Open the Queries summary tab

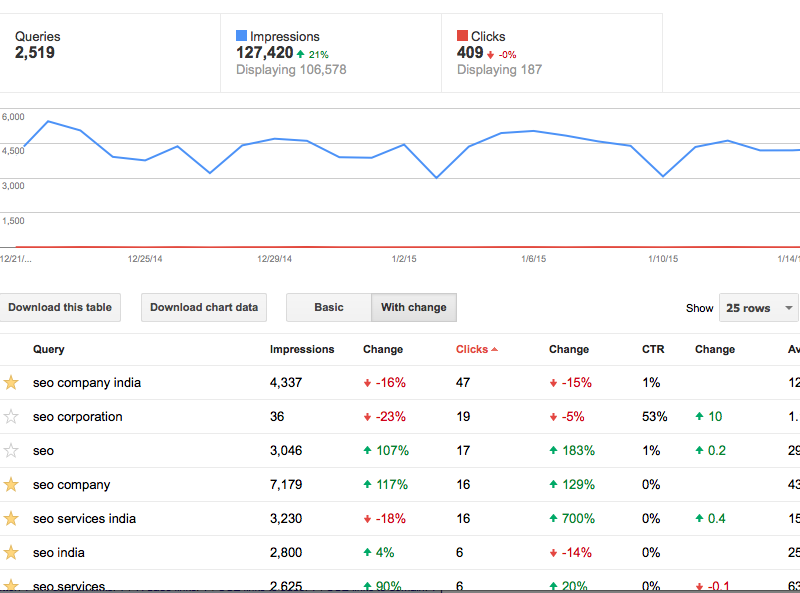click(110, 53)
